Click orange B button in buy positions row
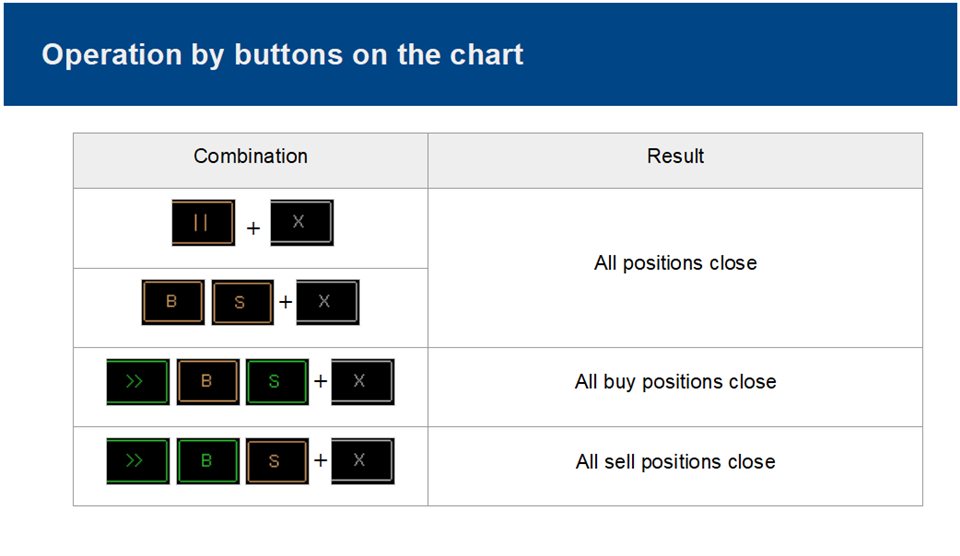 click(208, 382)
